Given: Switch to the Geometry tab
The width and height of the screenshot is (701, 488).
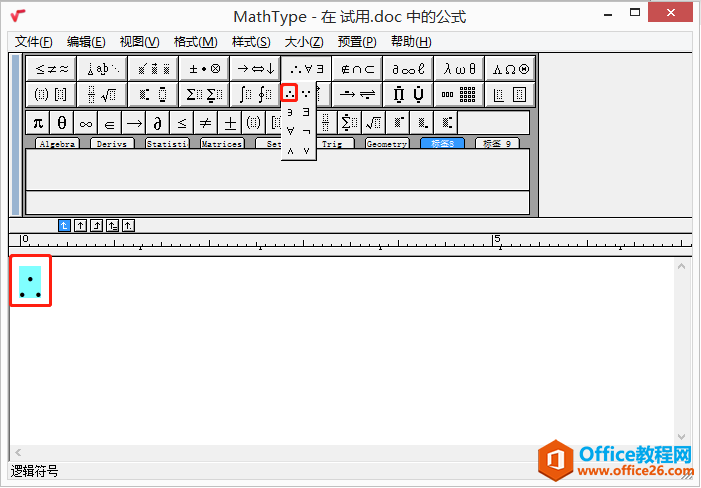Looking at the screenshot, I should (x=386, y=144).
